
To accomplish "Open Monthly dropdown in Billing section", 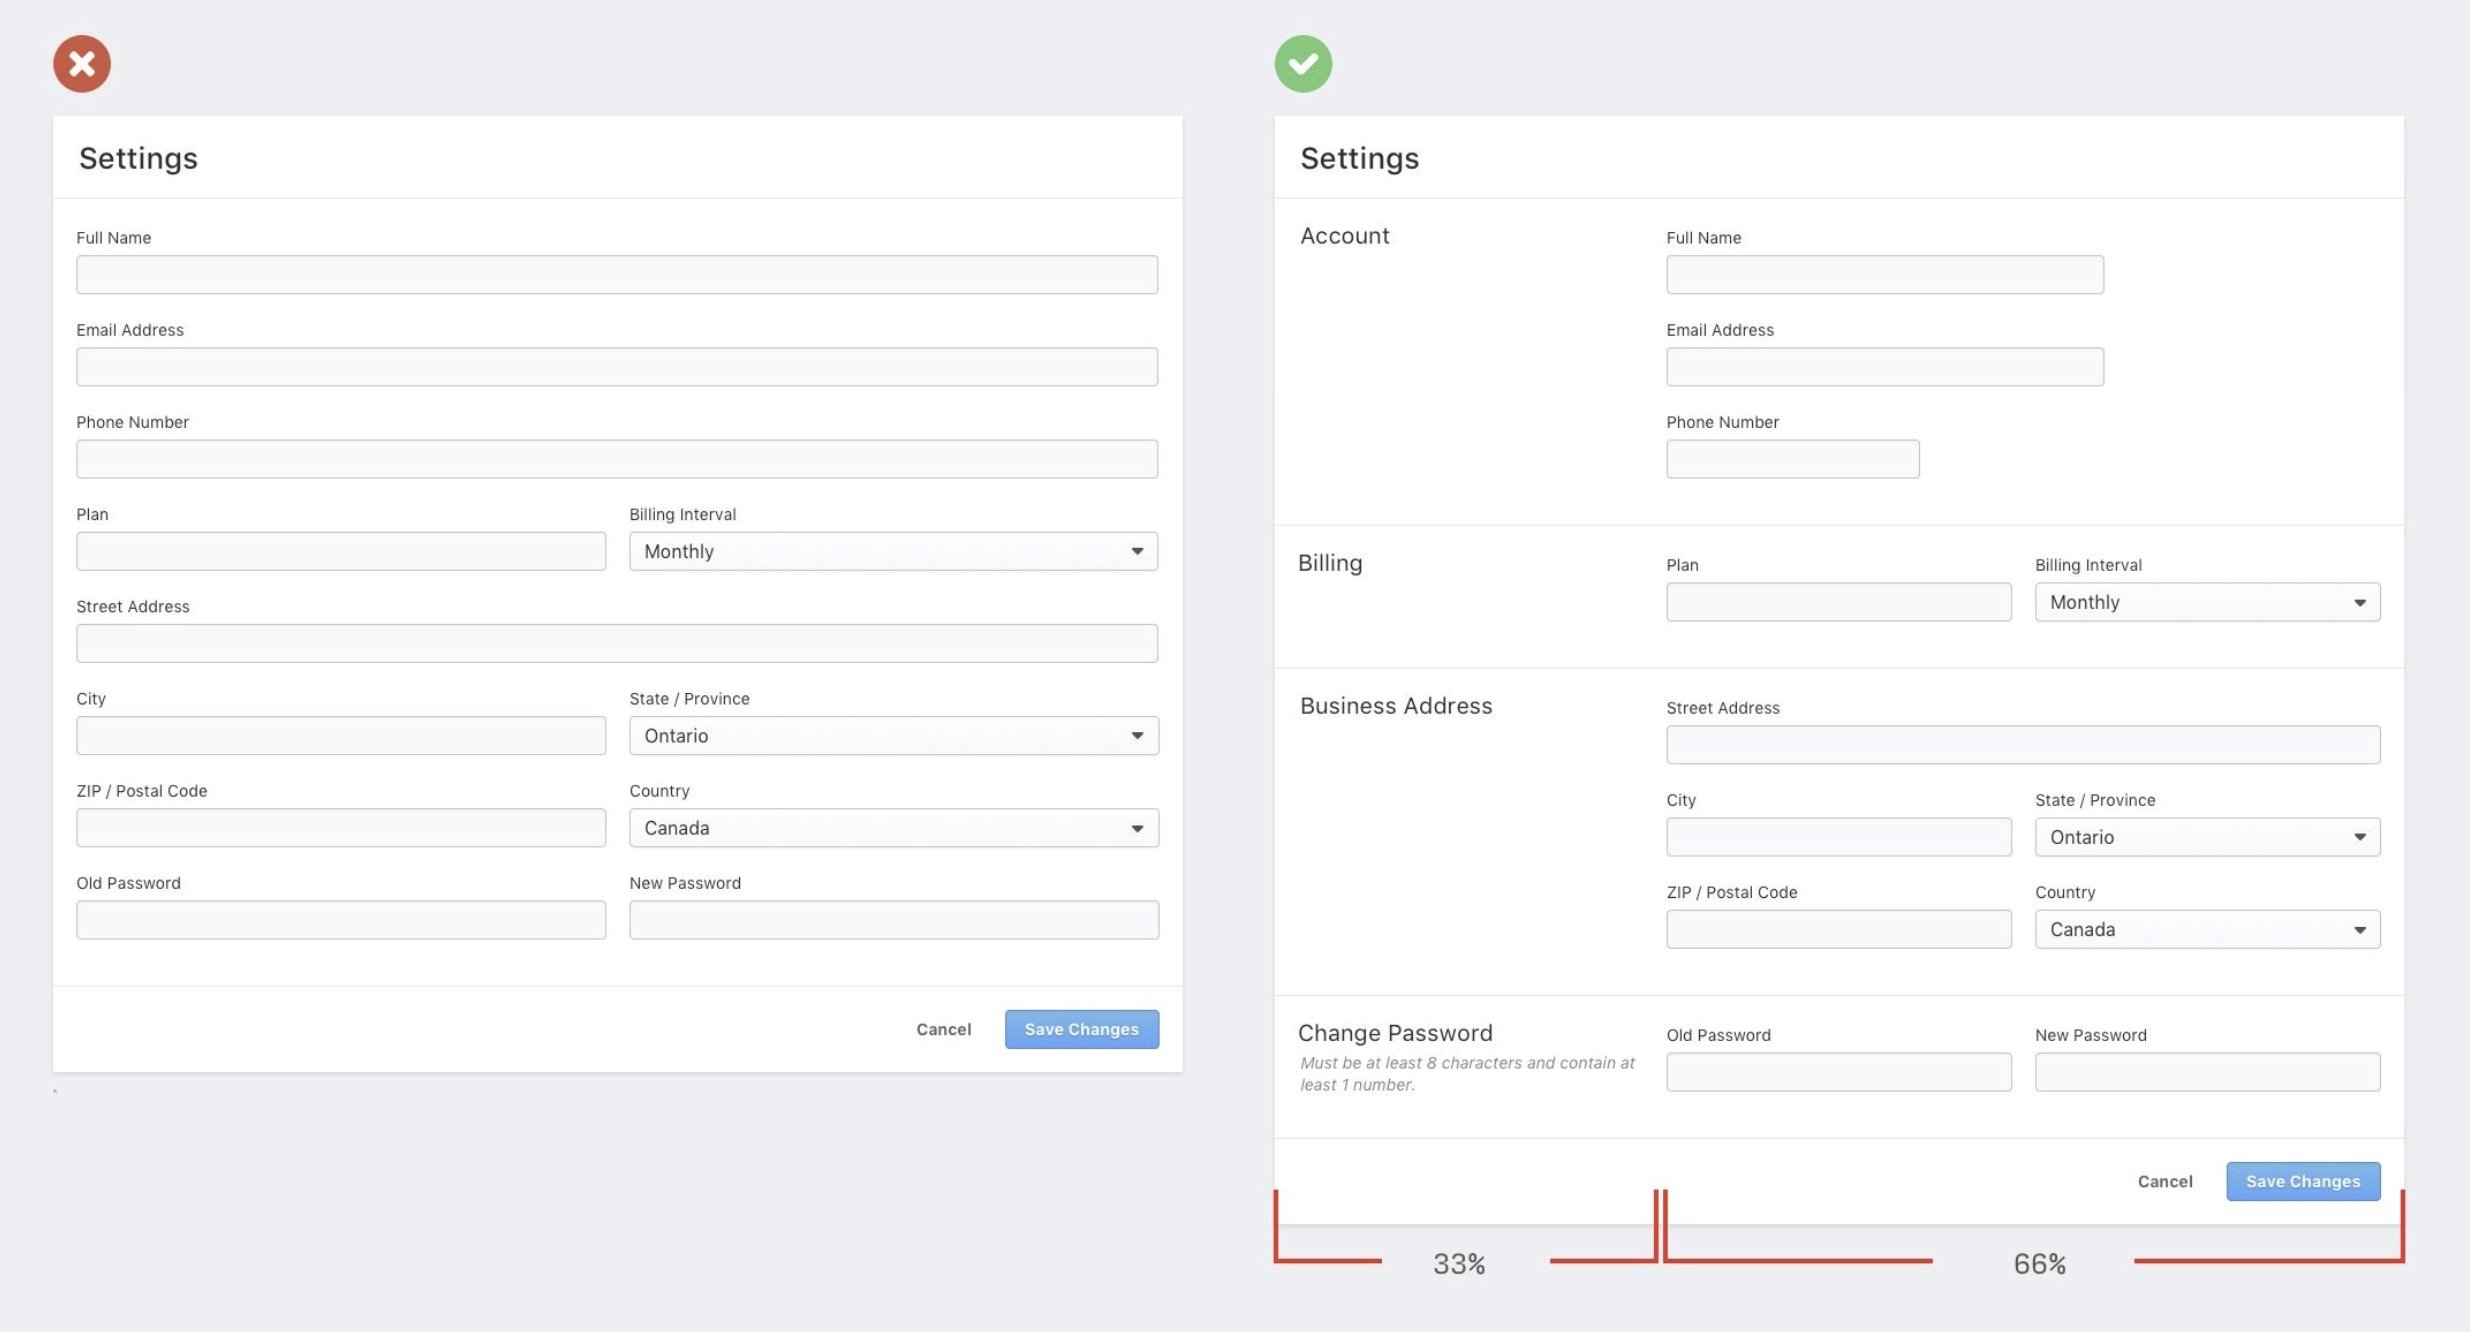I will click(x=2207, y=602).
